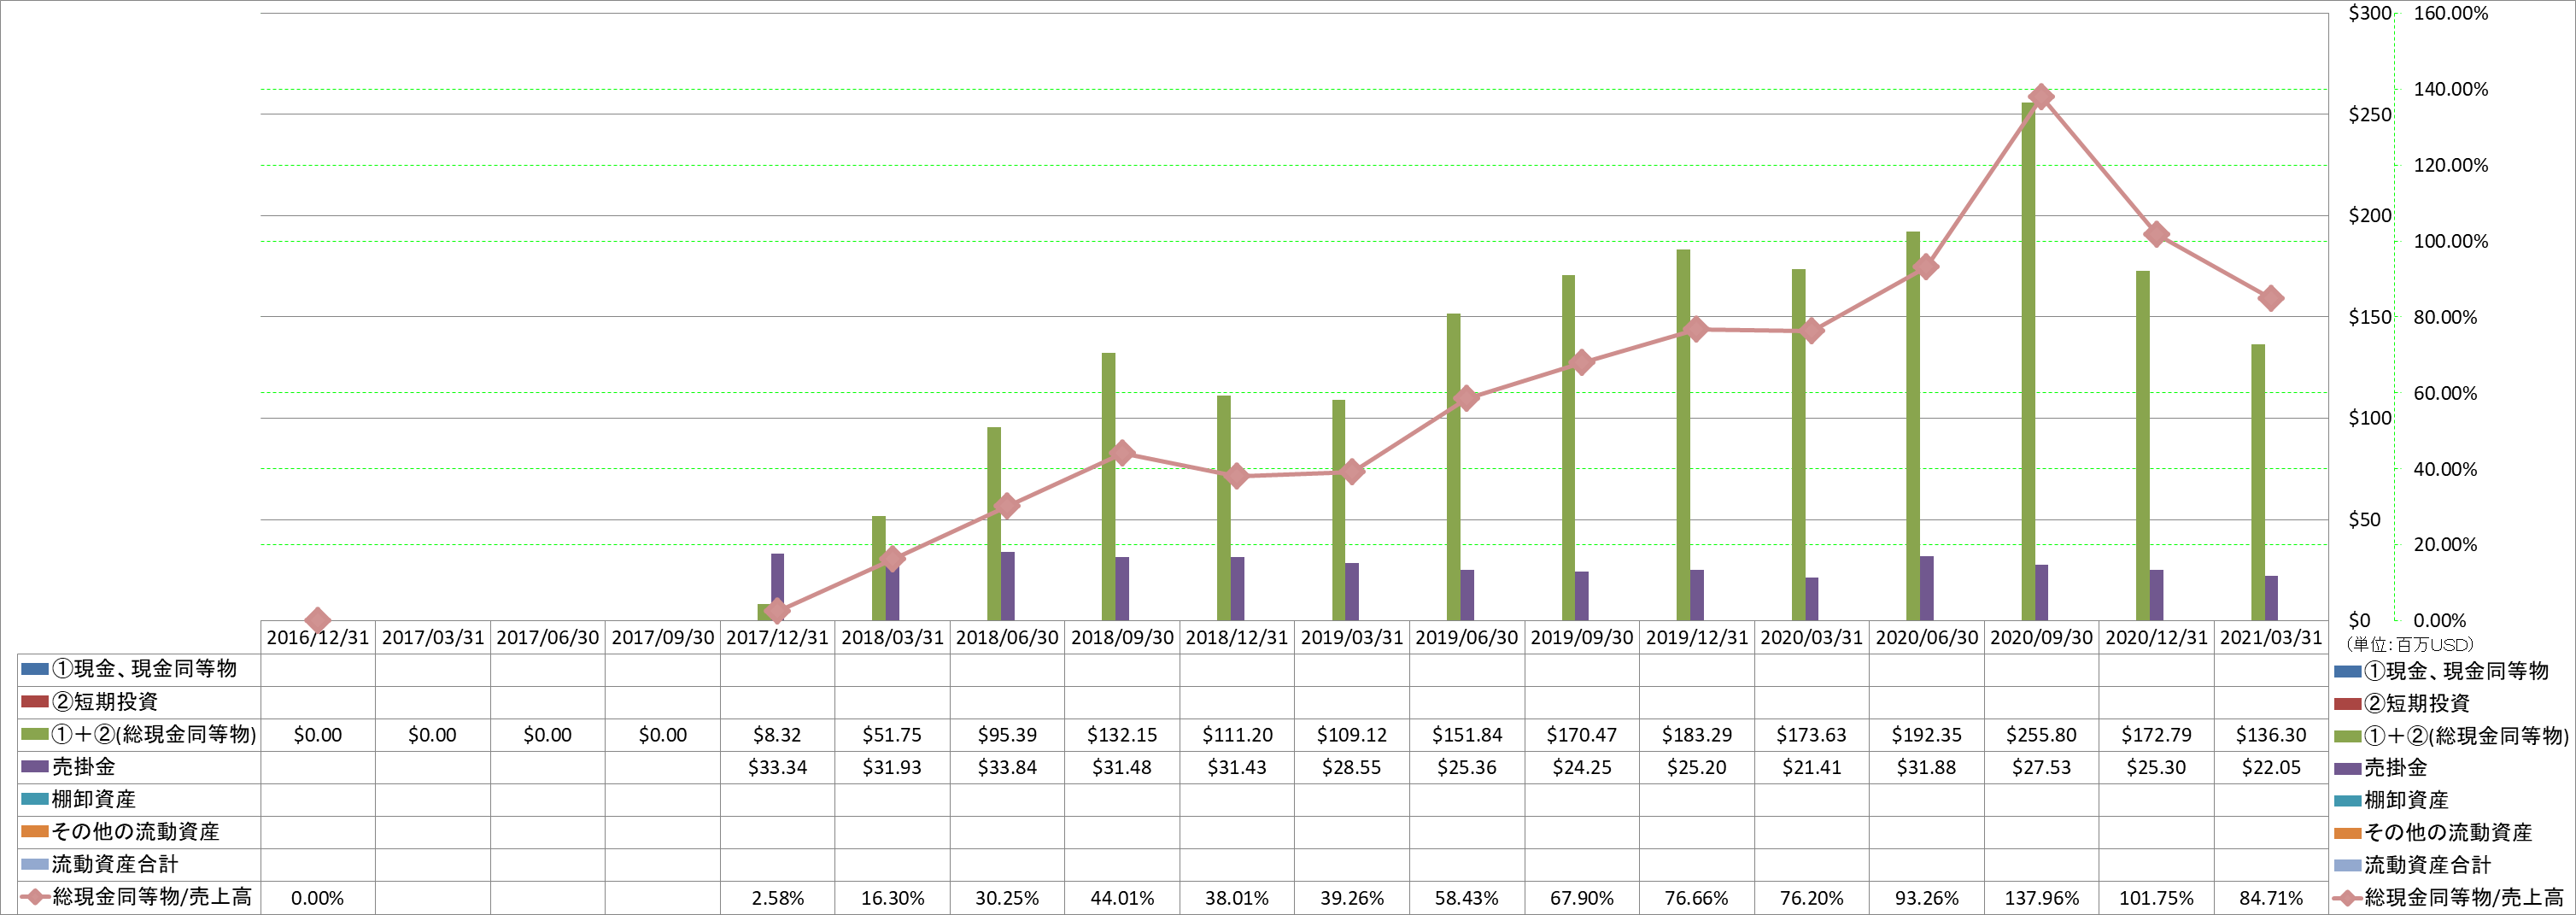
Task: Click the 44.01% ratio cell
Action: coord(1122,898)
